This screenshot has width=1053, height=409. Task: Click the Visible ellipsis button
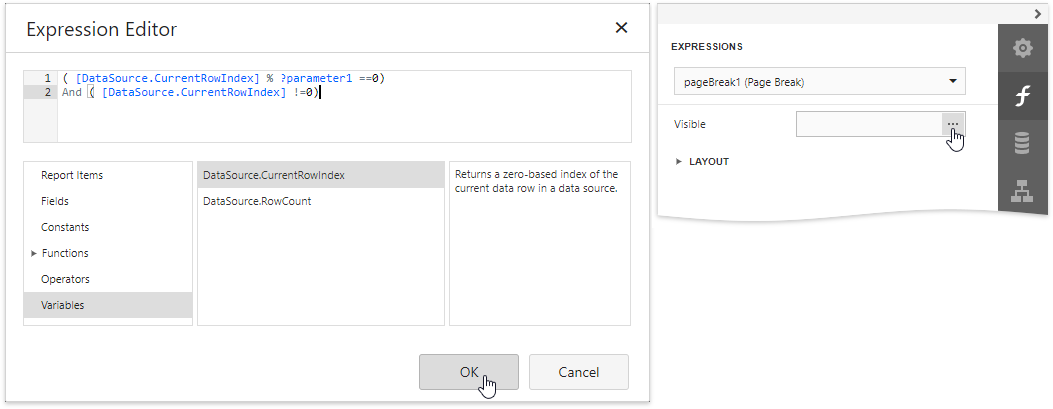953,124
